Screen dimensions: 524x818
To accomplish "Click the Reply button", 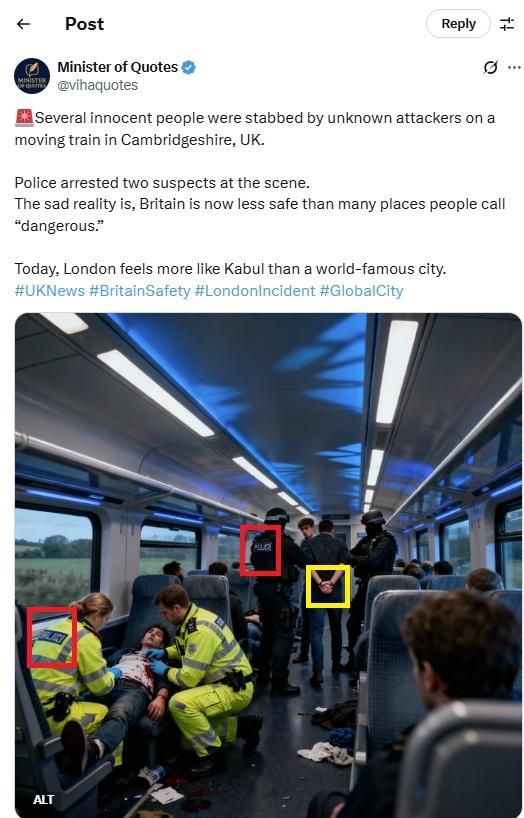I will coord(458,24).
